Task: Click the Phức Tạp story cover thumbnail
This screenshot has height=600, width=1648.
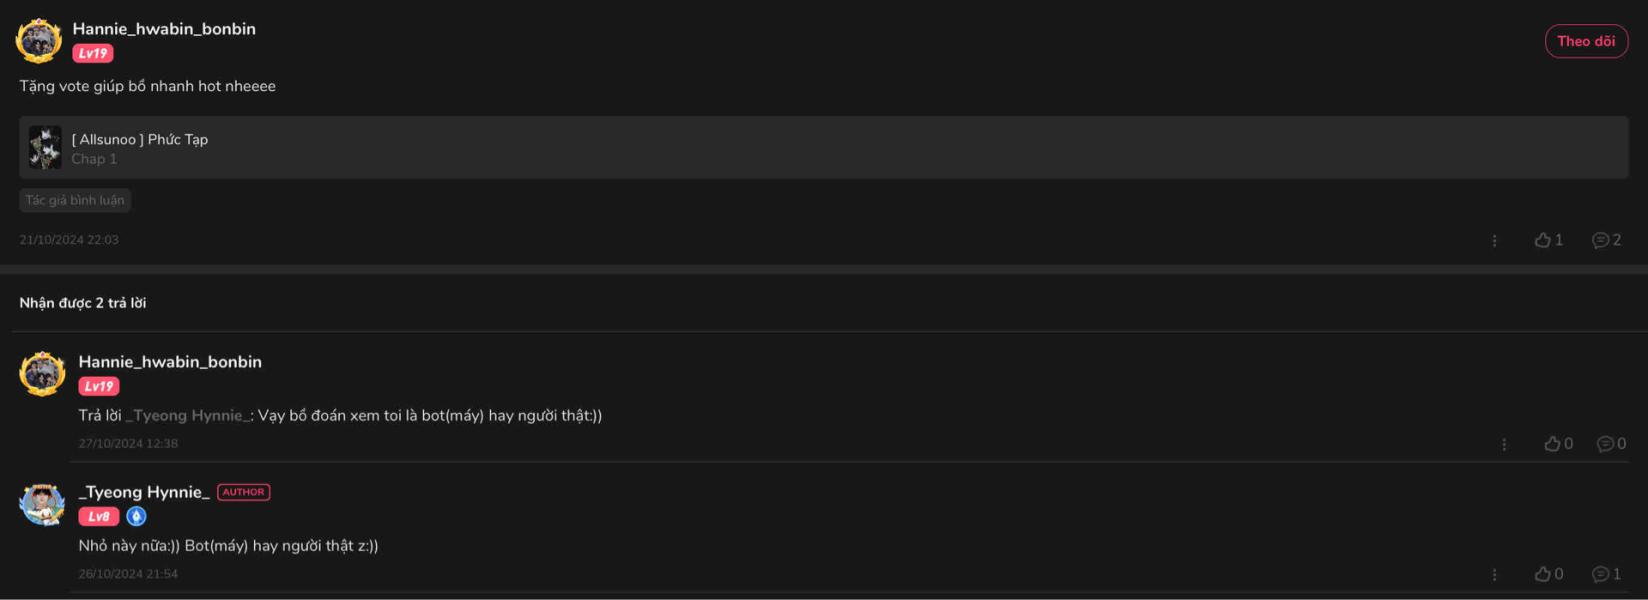Action: [x=45, y=147]
